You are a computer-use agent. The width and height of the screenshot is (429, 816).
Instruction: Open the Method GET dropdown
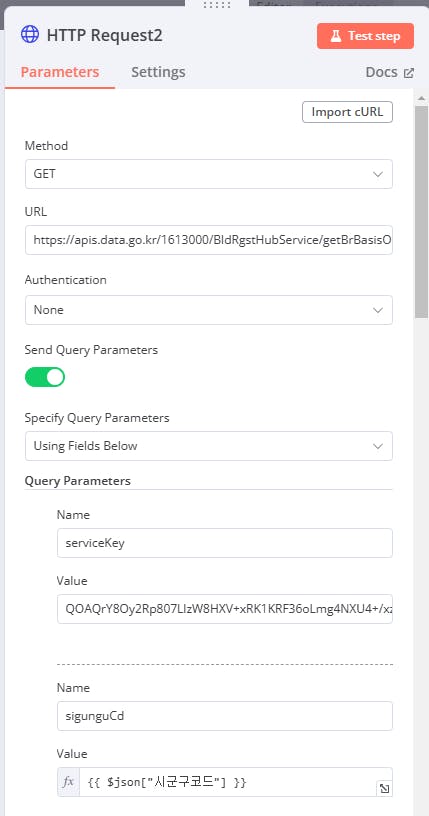[x=209, y=174]
